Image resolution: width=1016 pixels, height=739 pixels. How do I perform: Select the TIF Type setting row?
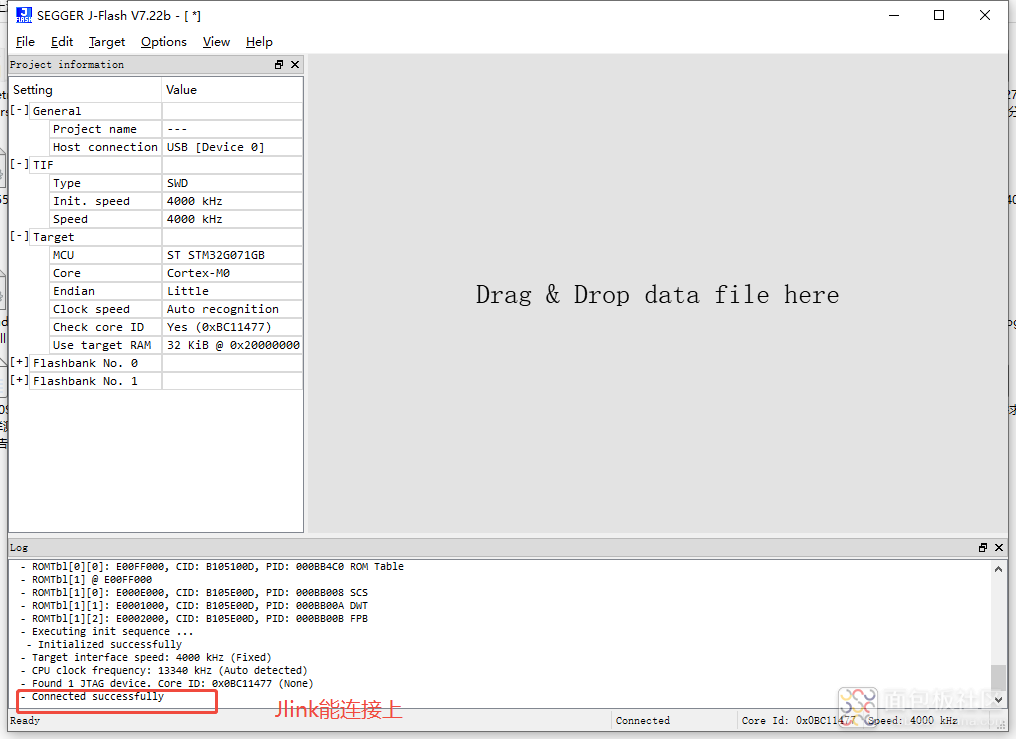[x=176, y=183]
